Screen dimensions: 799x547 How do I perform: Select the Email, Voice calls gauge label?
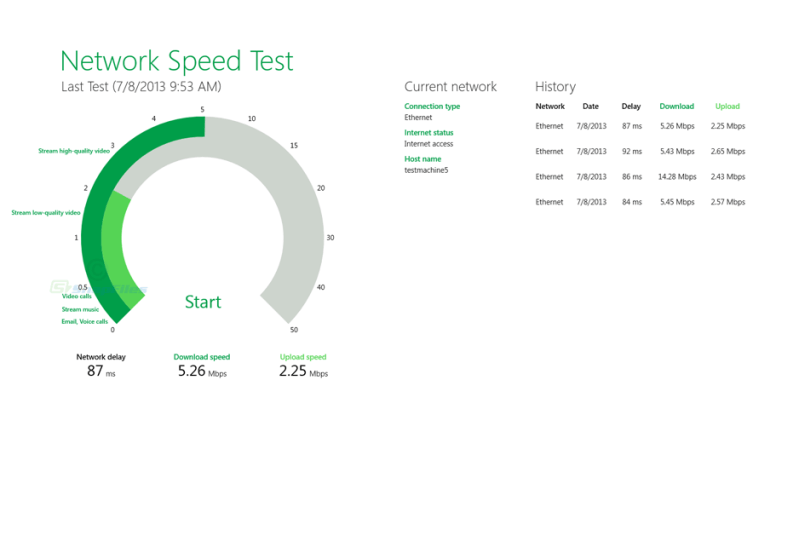click(x=85, y=322)
